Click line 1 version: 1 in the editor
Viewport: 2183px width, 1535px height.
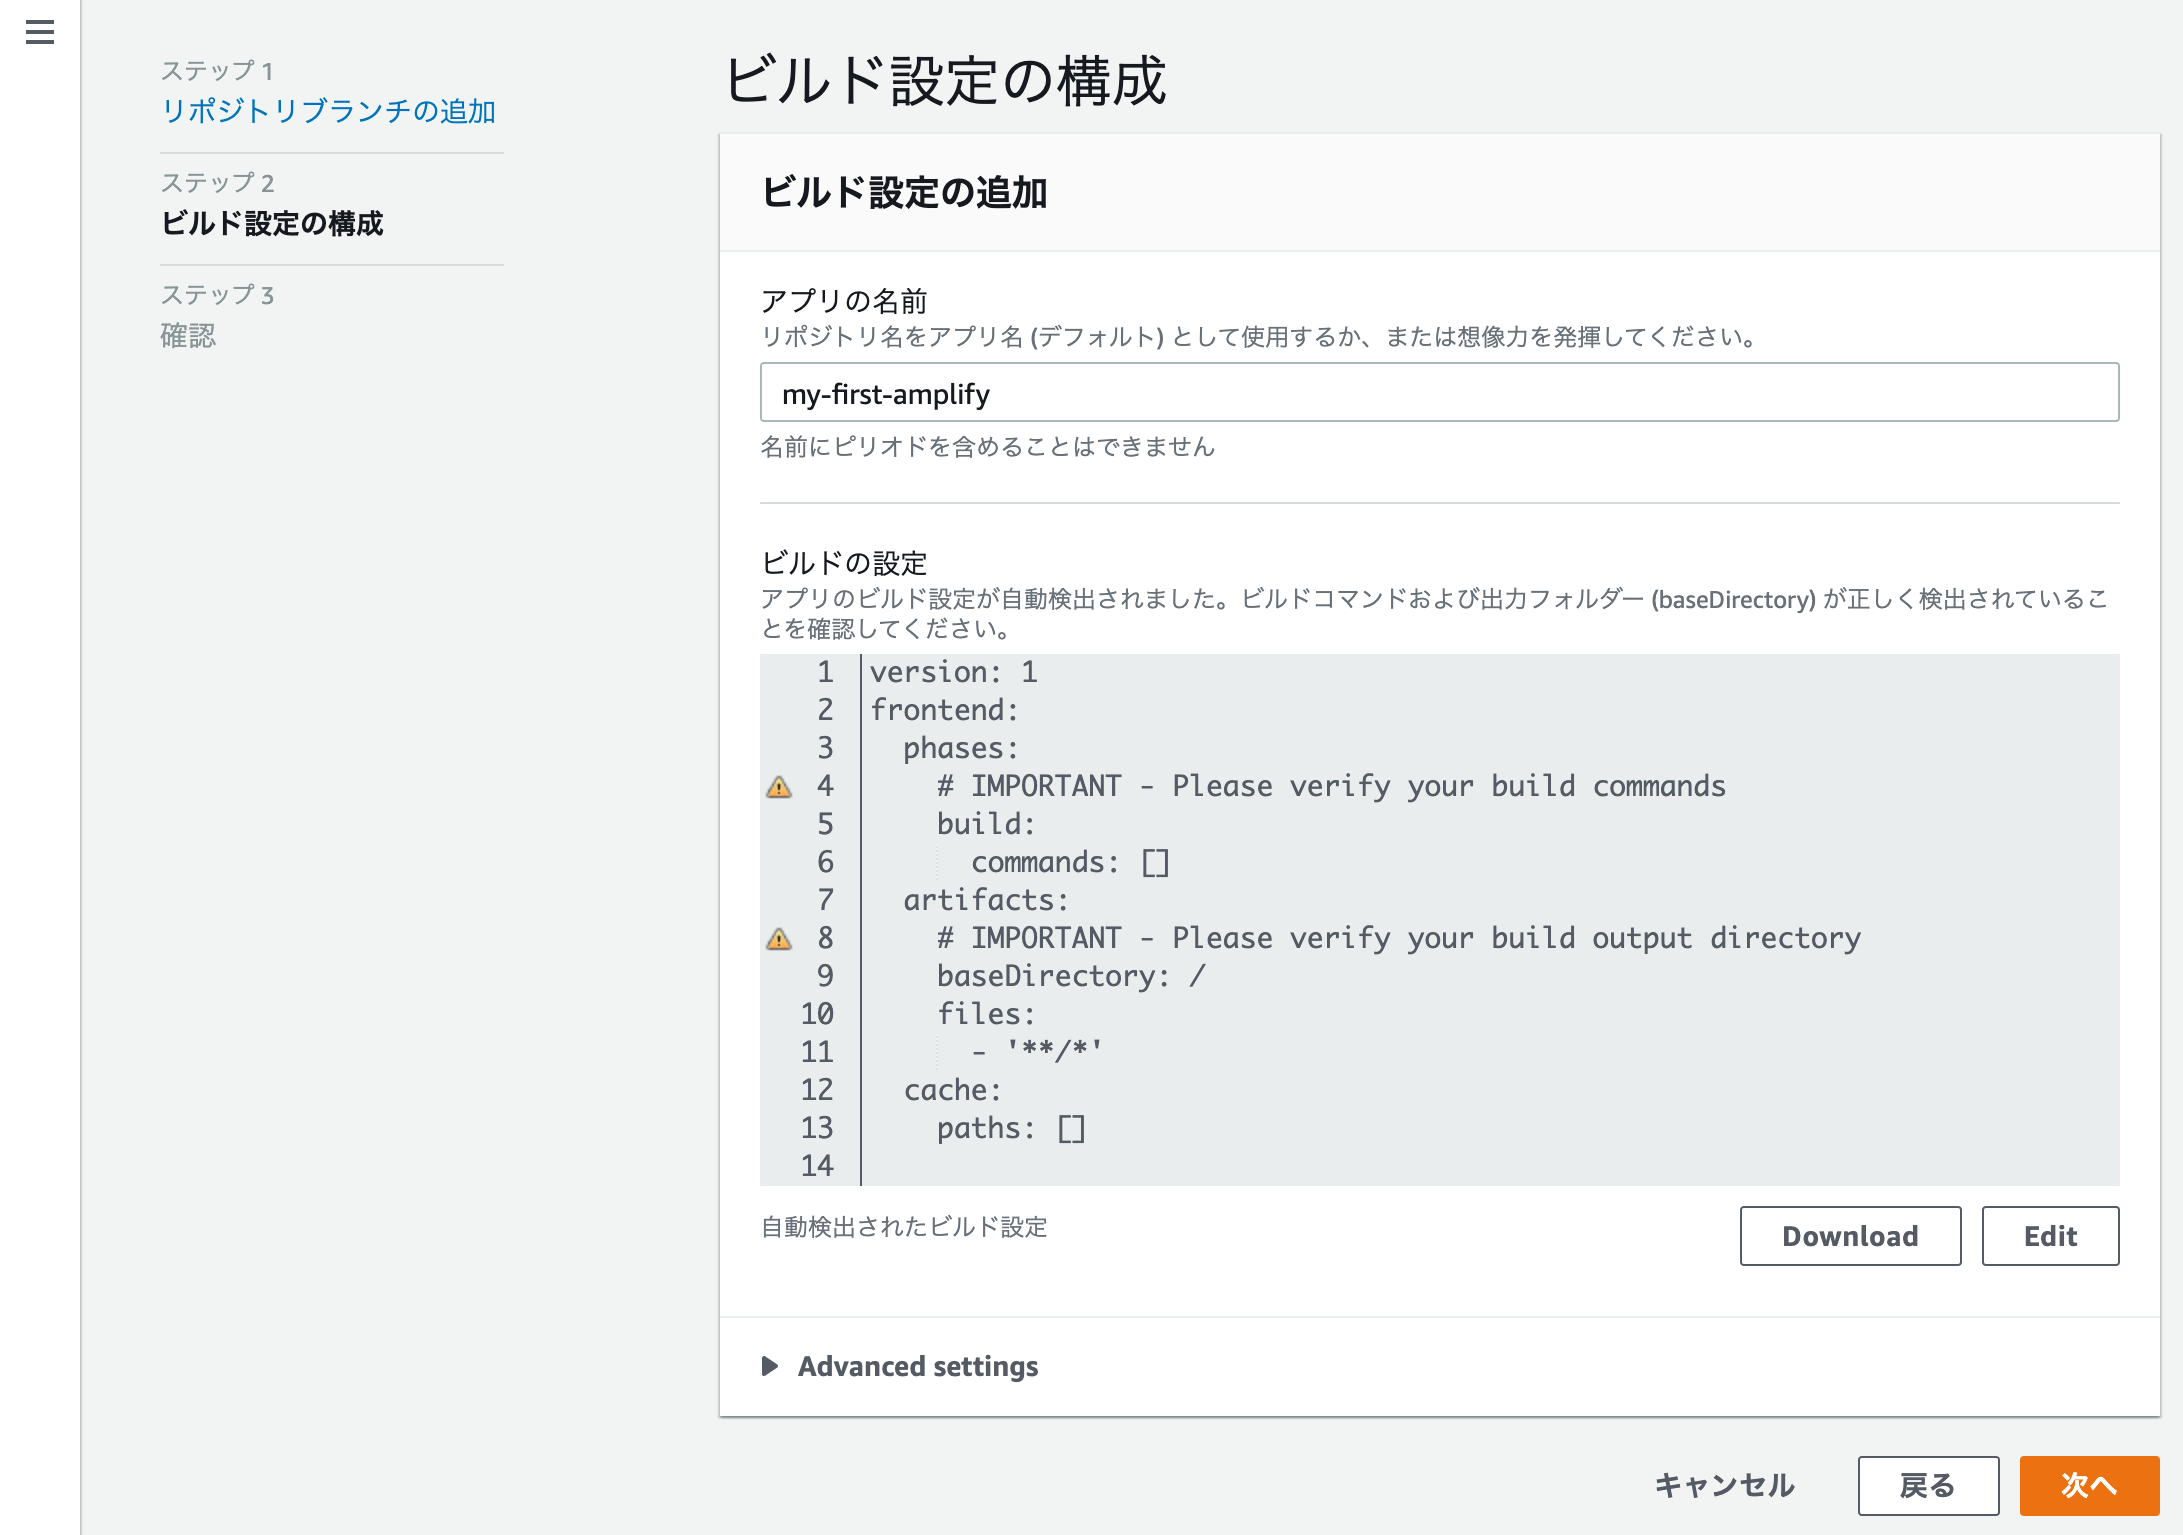(x=953, y=672)
